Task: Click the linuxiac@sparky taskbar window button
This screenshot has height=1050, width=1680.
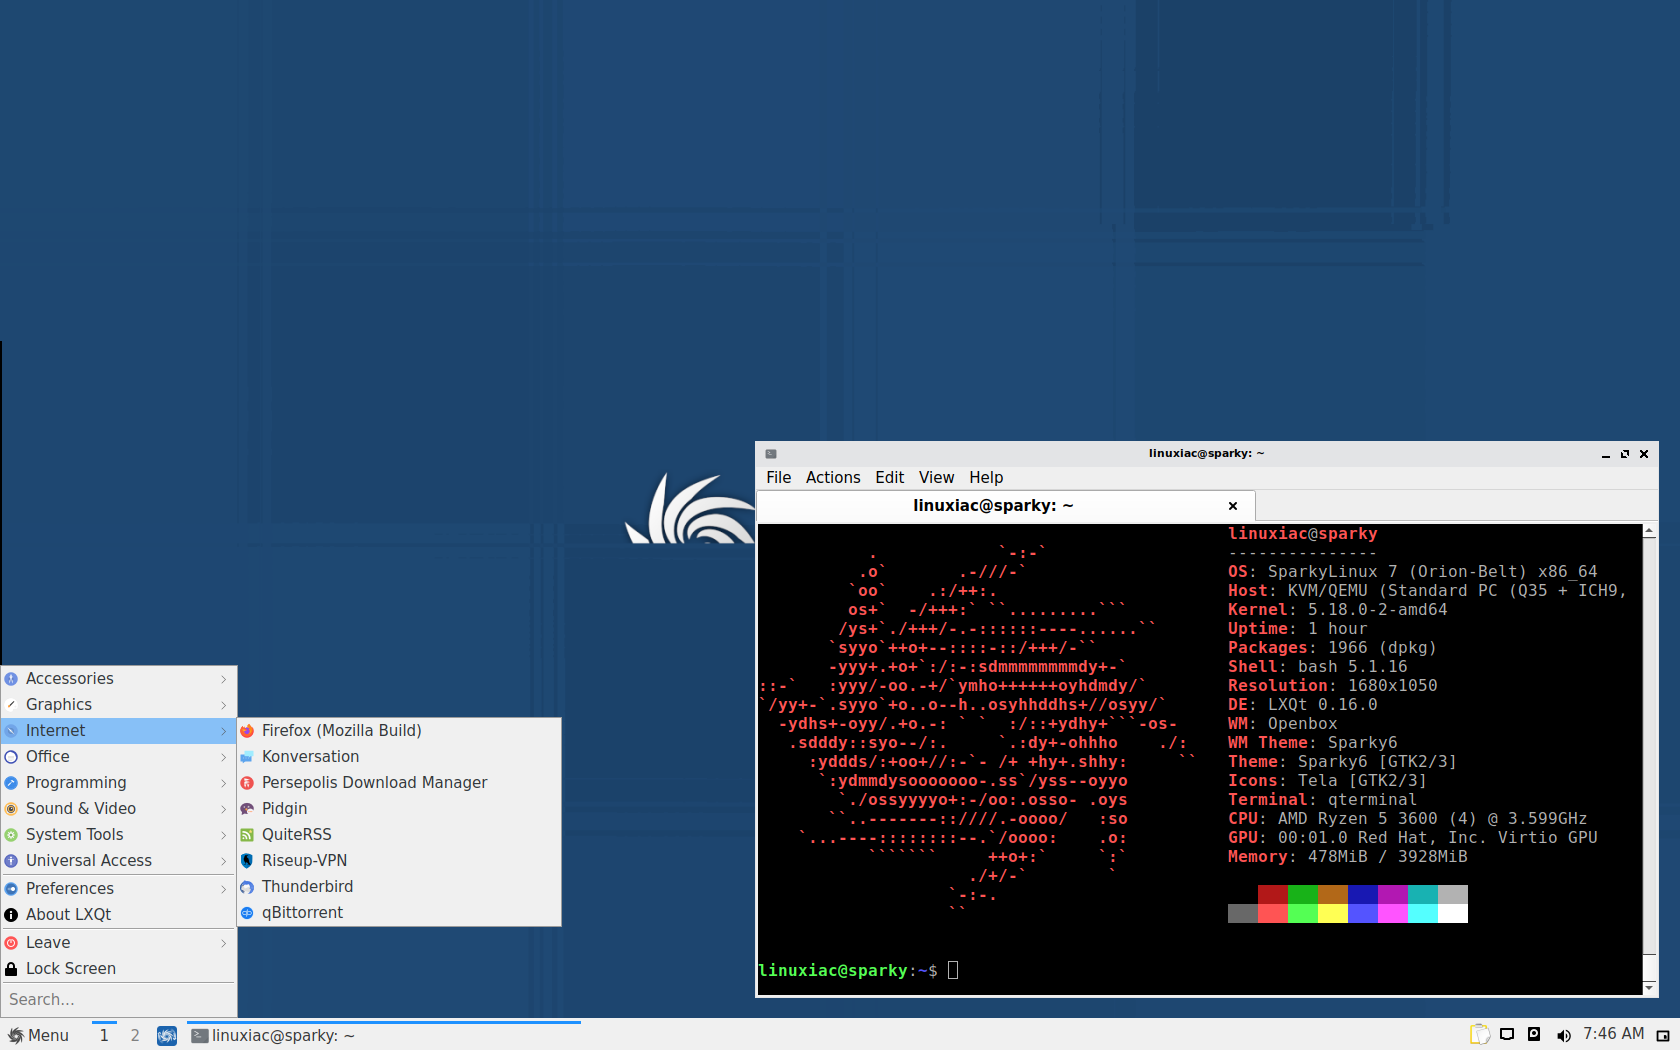Action: click(384, 1036)
